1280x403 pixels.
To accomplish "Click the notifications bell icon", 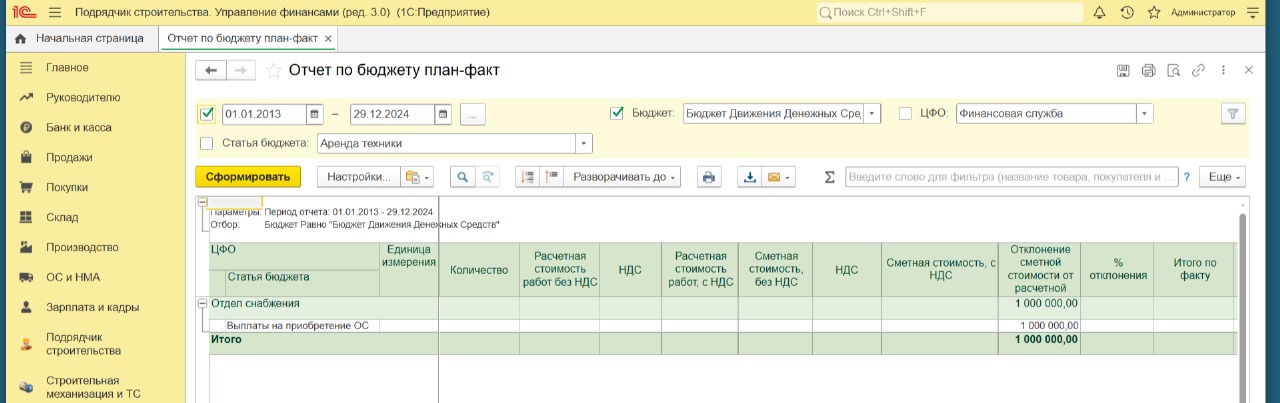I will click(x=1100, y=13).
